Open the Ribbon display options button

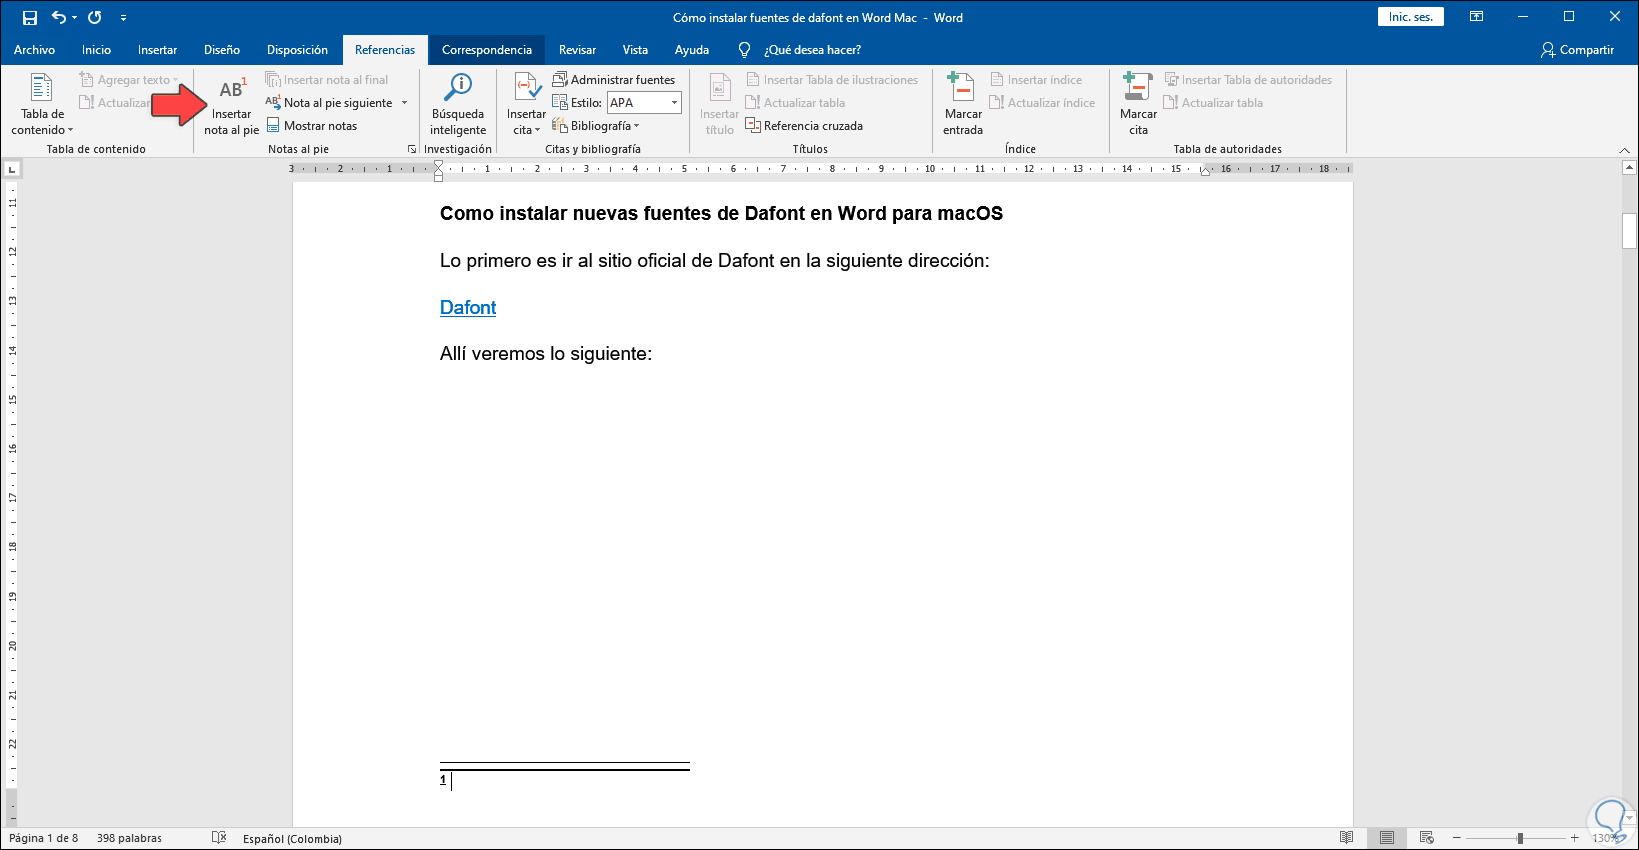pyautogui.click(x=1476, y=17)
